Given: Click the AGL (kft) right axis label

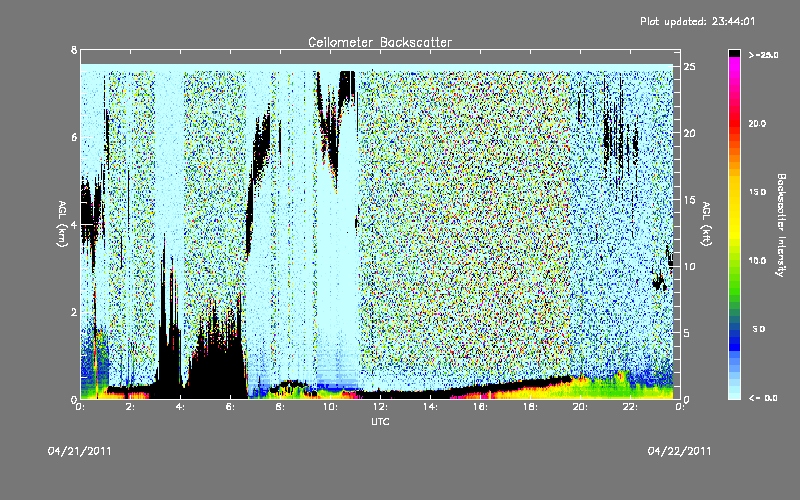Looking at the screenshot, I should click(706, 224).
